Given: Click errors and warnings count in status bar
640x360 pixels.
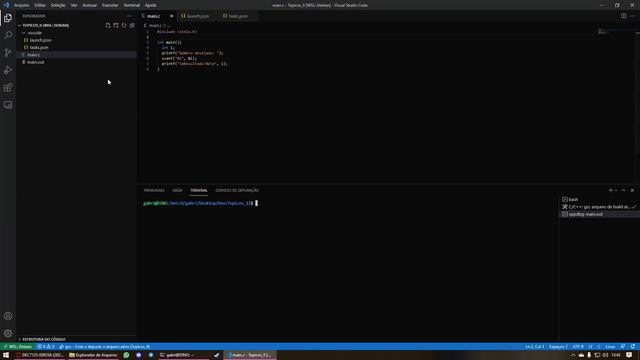Looking at the screenshot, I should [46, 347].
